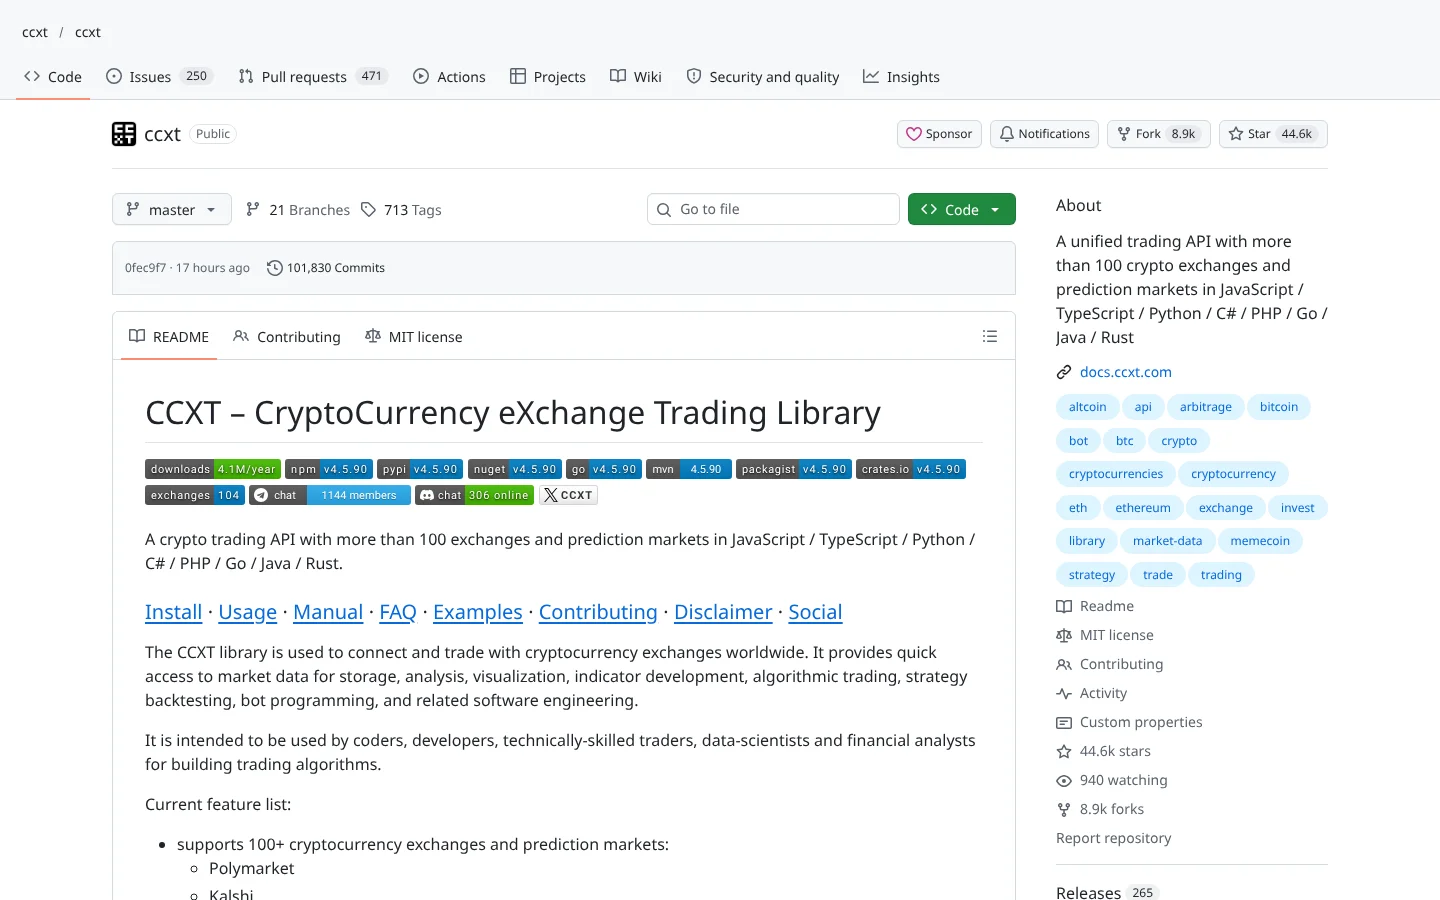
Task: Click the Go to file search field
Action: [773, 209]
